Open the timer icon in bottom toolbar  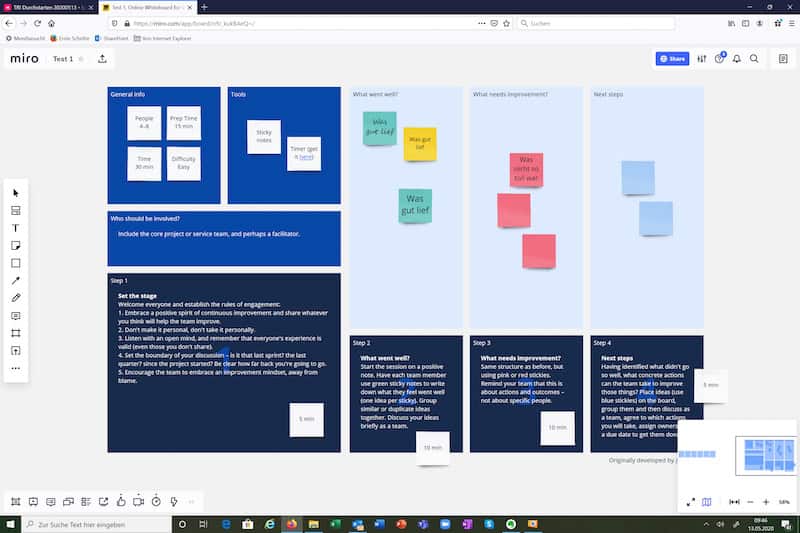coord(156,502)
